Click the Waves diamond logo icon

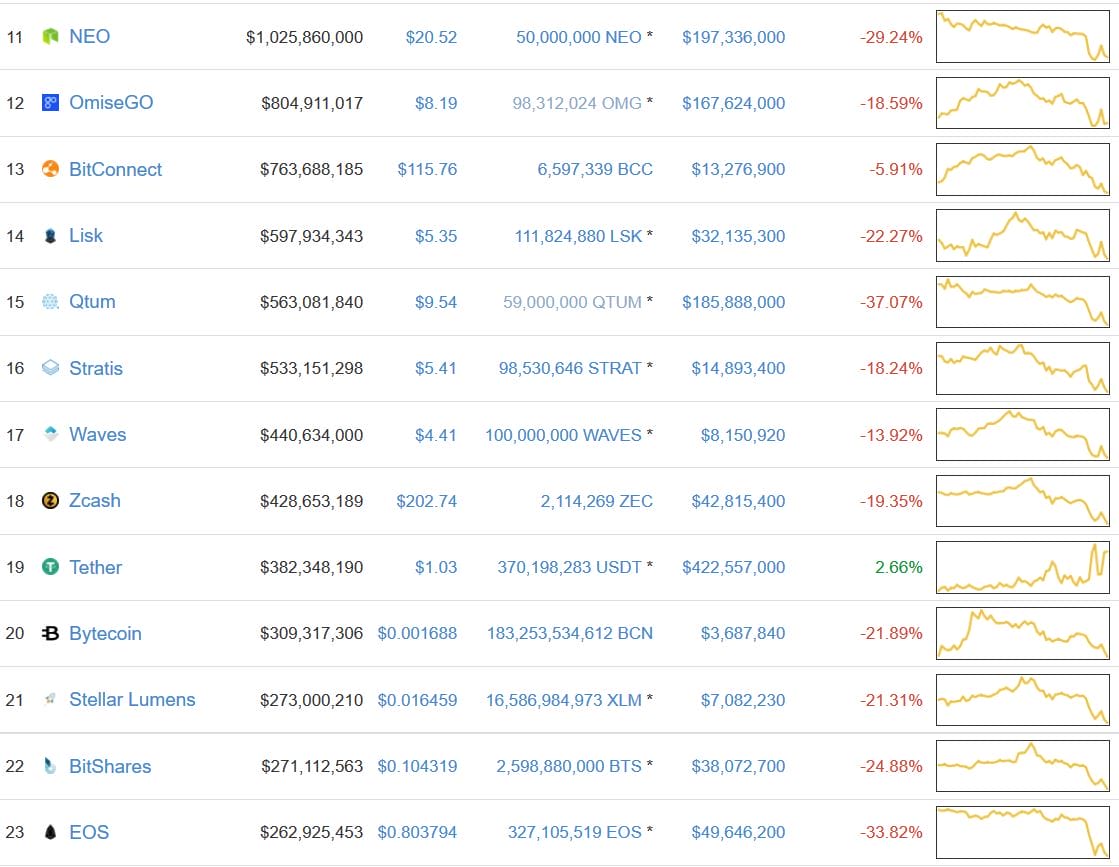click(50, 434)
